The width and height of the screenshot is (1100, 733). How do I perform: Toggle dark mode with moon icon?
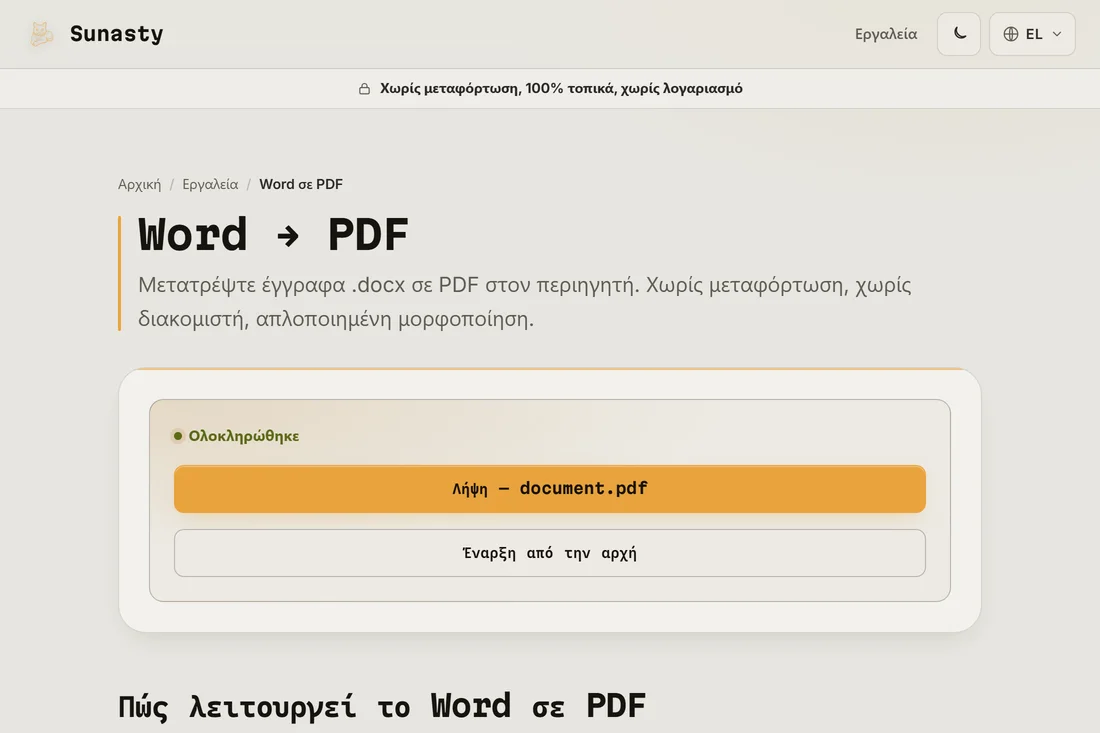959,34
